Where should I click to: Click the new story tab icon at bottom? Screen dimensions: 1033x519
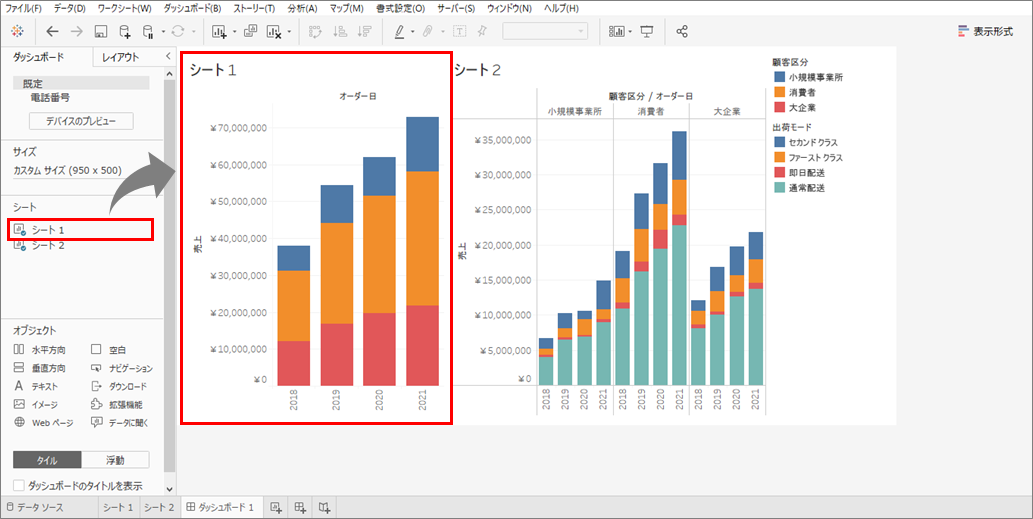(324, 507)
